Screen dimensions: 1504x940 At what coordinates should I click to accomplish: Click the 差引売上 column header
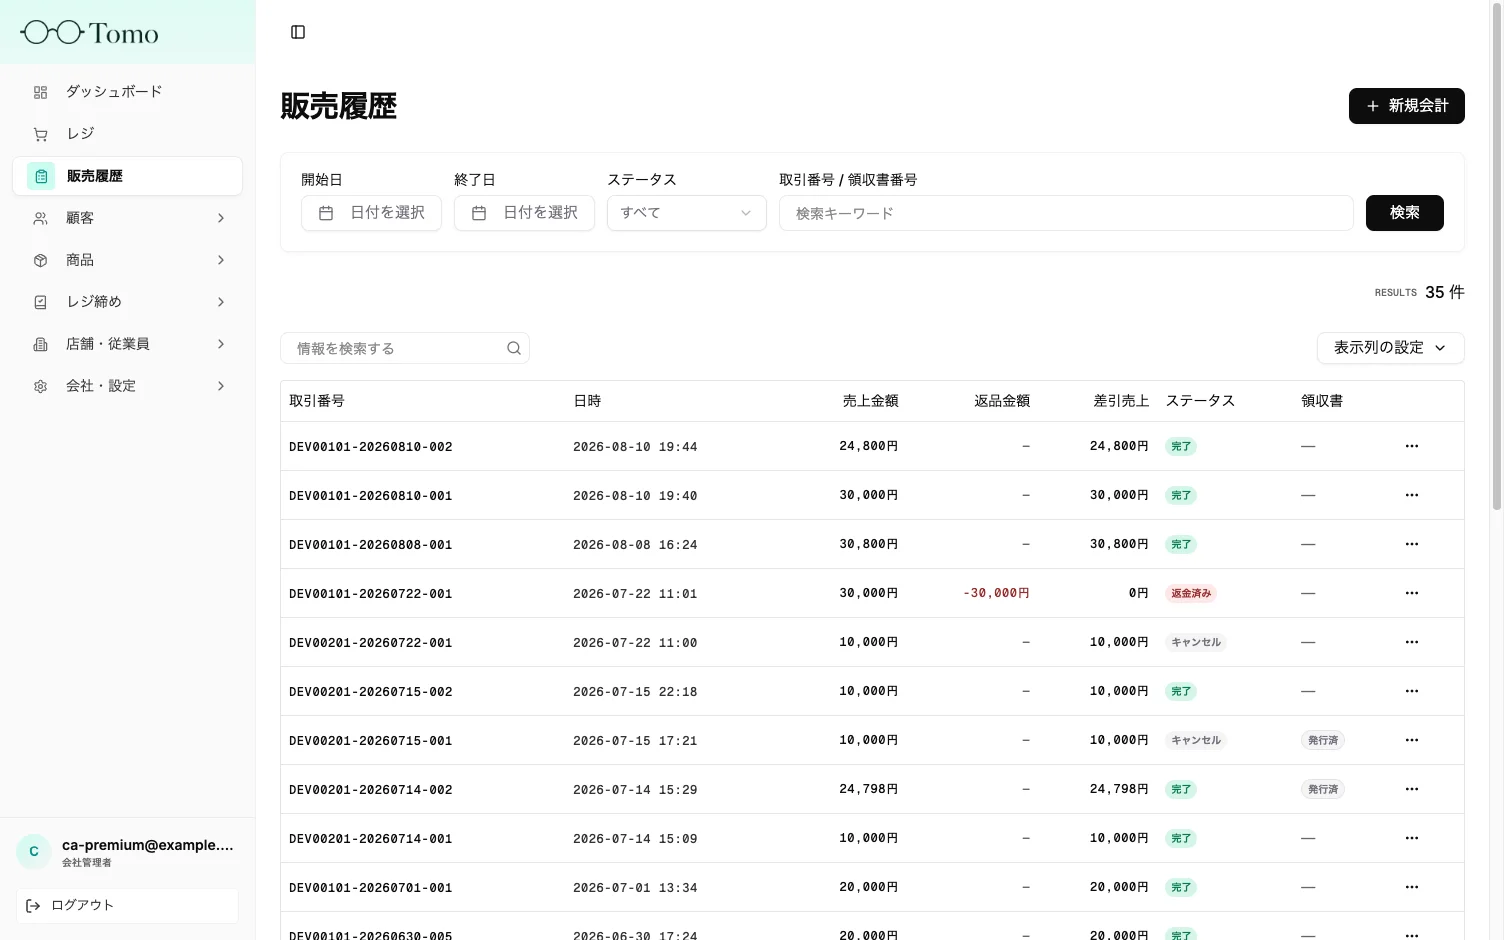[x=1121, y=401]
